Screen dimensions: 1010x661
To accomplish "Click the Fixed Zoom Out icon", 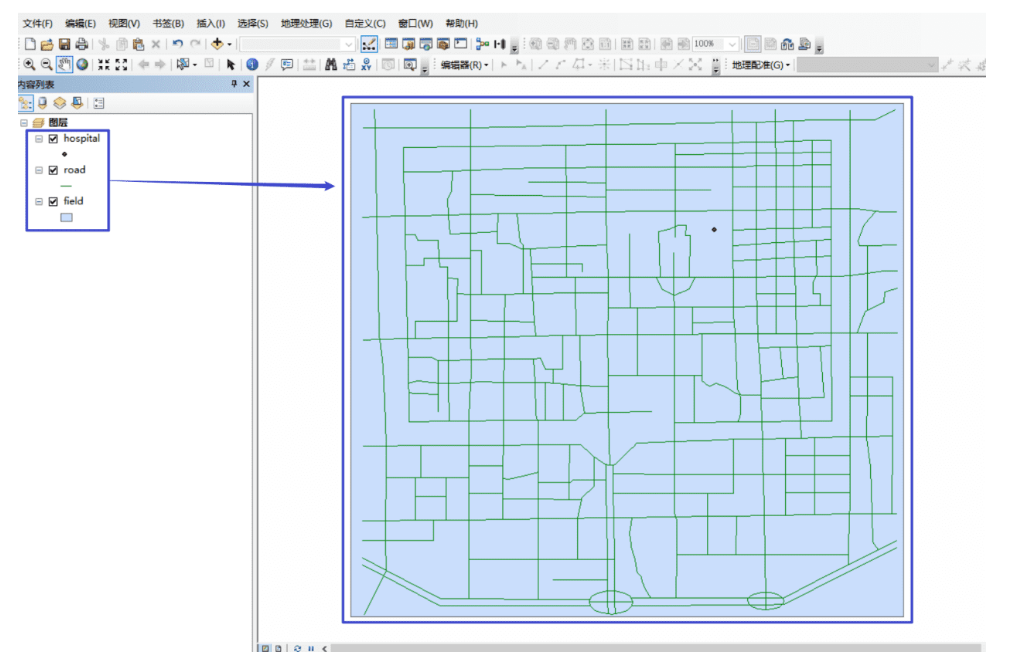I will point(121,64).
